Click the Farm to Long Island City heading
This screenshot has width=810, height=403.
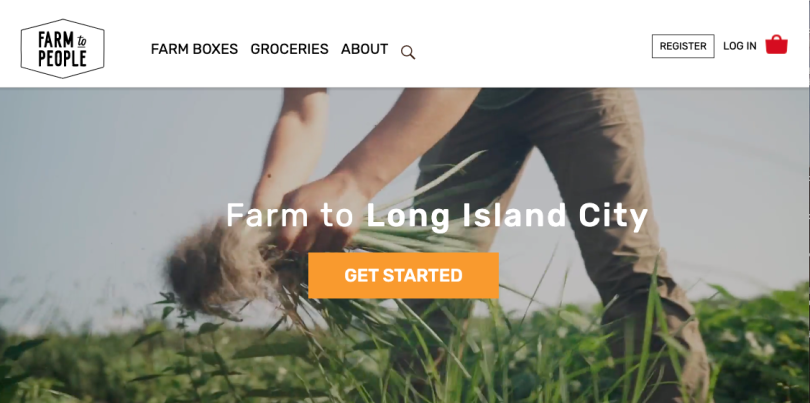coord(437,215)
